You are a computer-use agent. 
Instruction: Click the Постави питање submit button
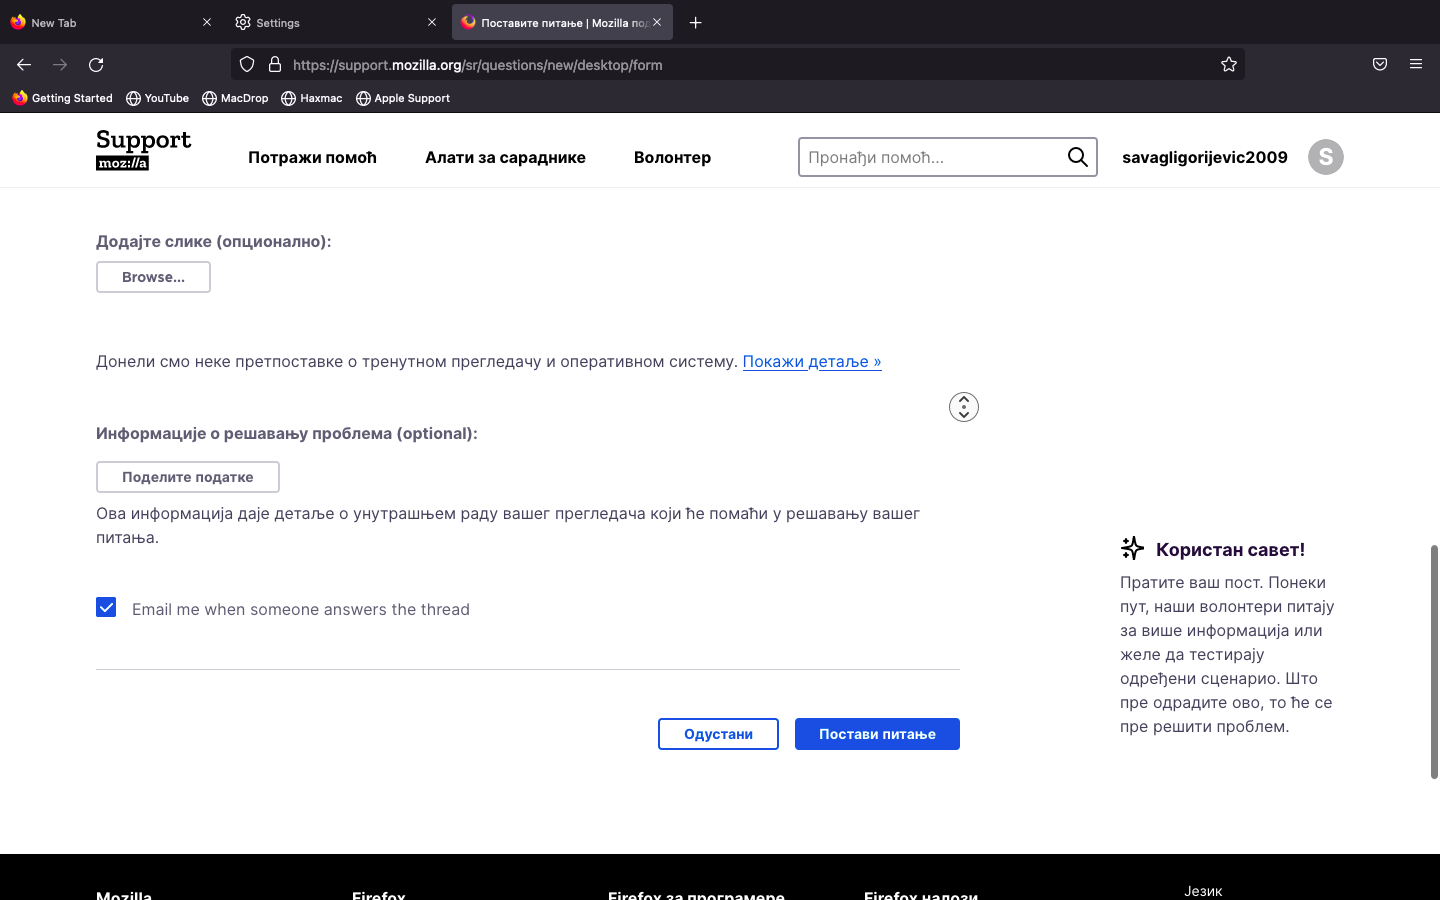coord(877,734)
